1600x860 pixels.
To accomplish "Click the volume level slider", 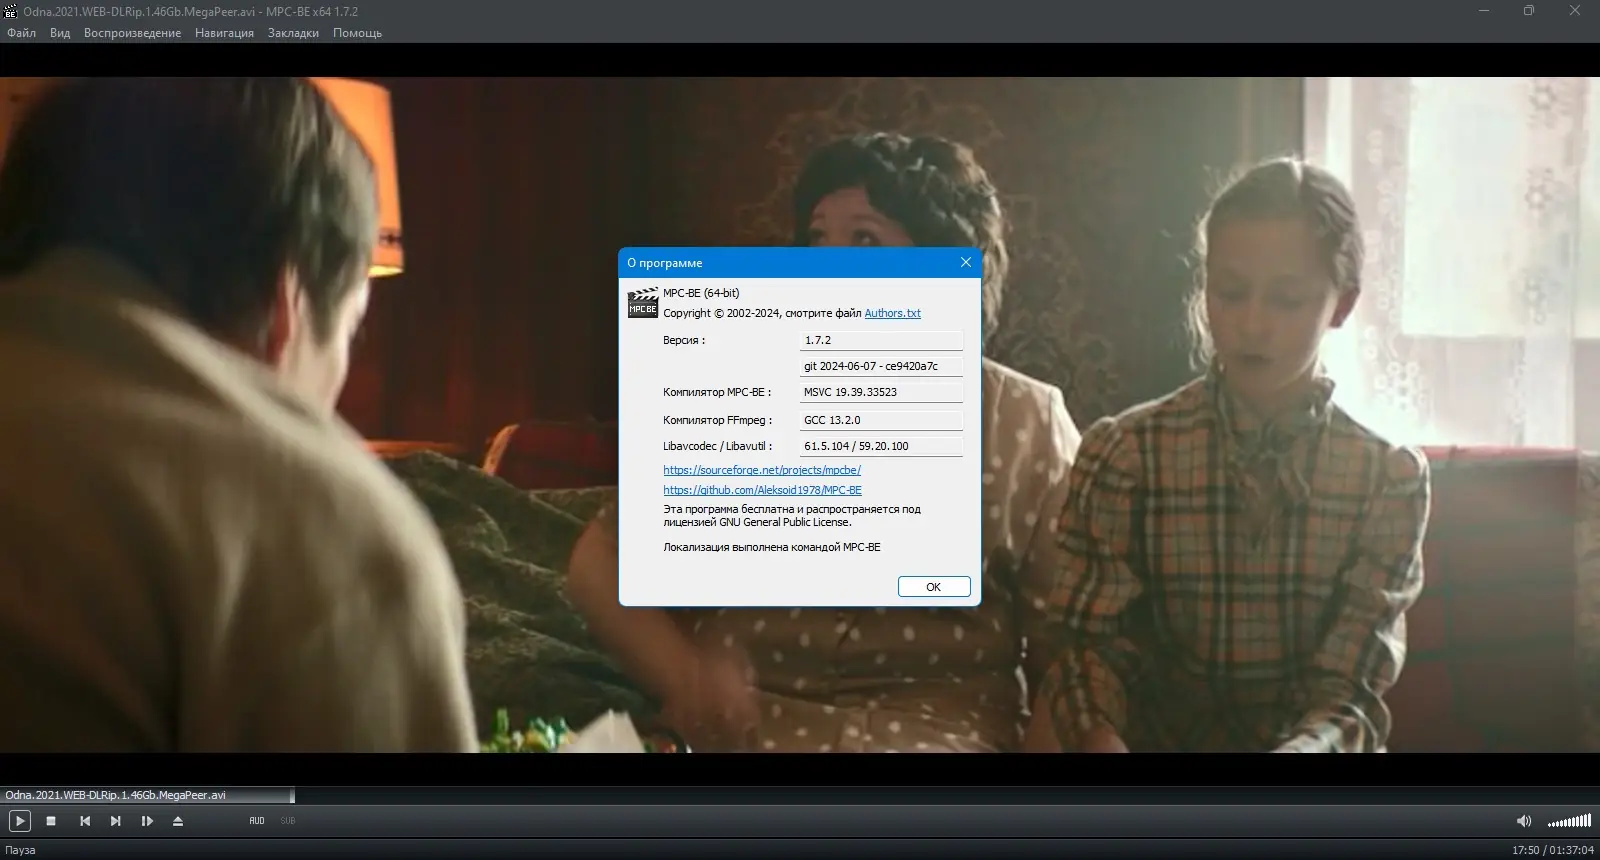I will pyautogui.click(x=1569, y=821).
